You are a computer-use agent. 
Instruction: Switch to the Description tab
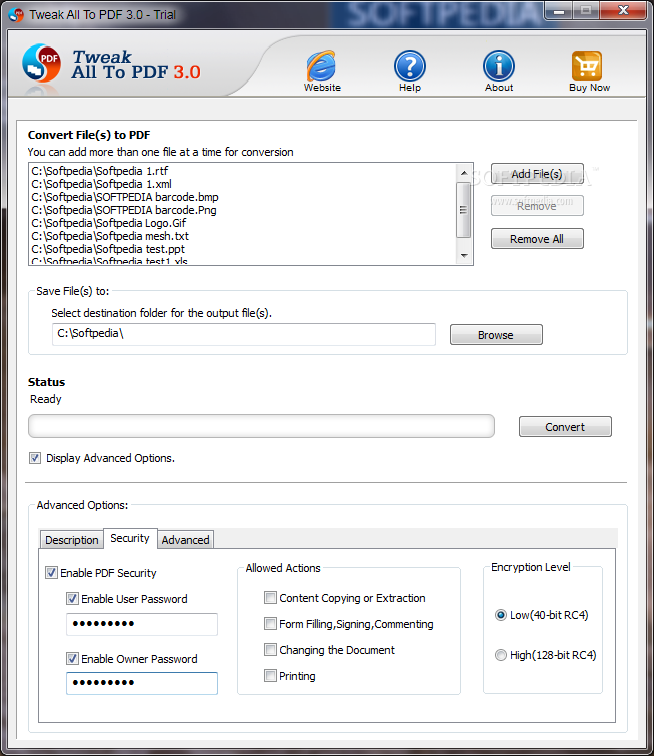coord(71,540)
